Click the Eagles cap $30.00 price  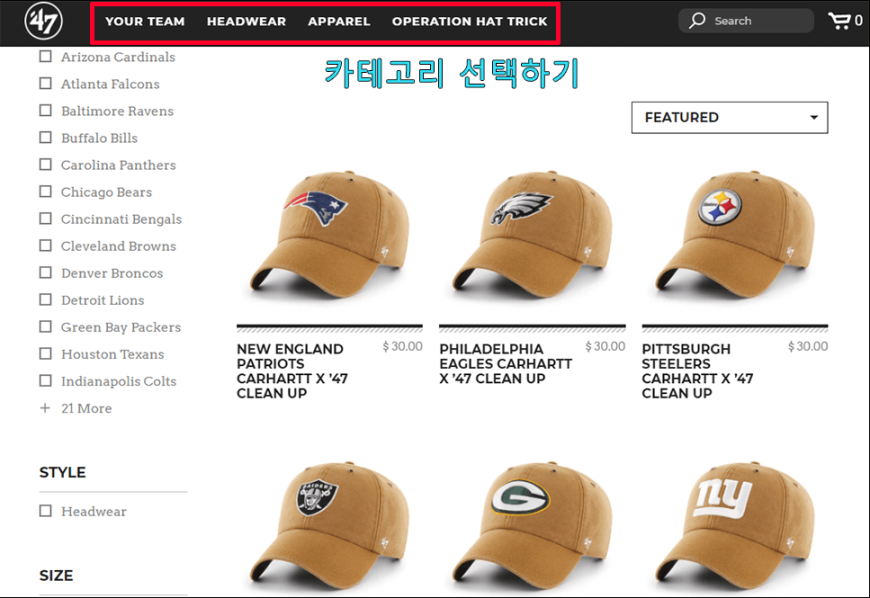[x=605, y=347]
